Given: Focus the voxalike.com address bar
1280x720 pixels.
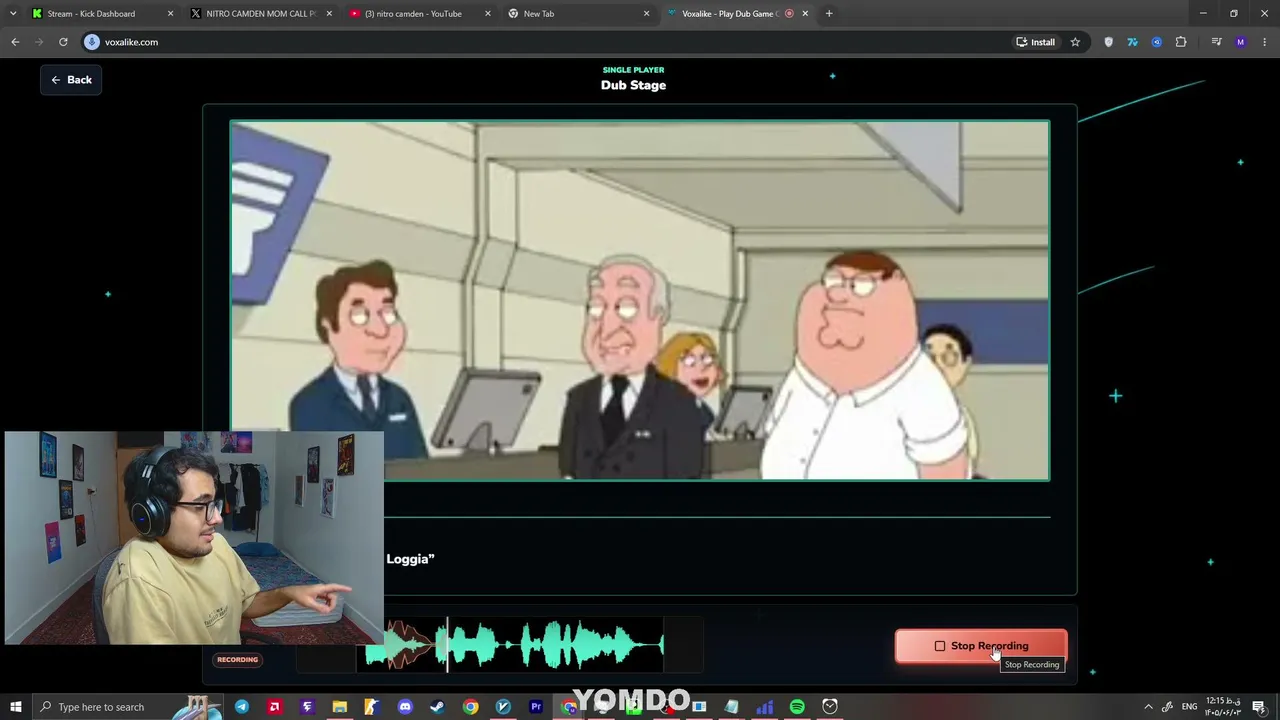Looking at the screenshot, I should 540,42.
